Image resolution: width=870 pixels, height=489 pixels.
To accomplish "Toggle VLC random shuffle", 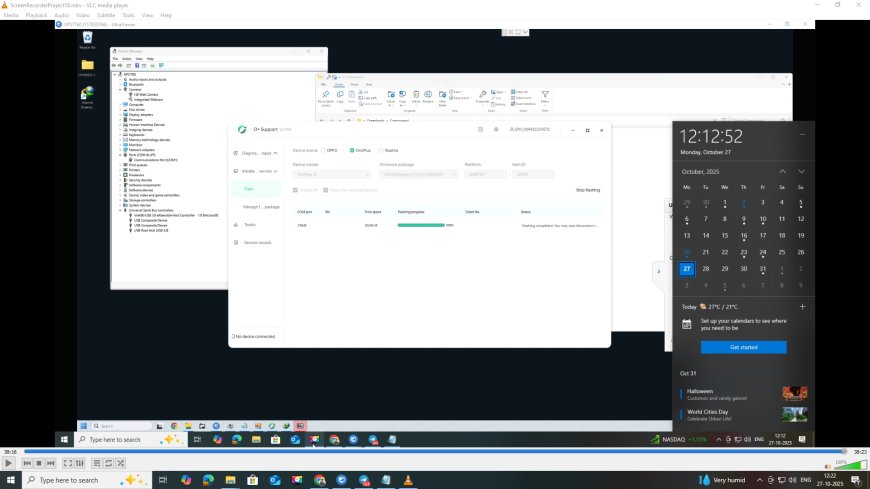I will pyautogui.click(x=120, y=463).
